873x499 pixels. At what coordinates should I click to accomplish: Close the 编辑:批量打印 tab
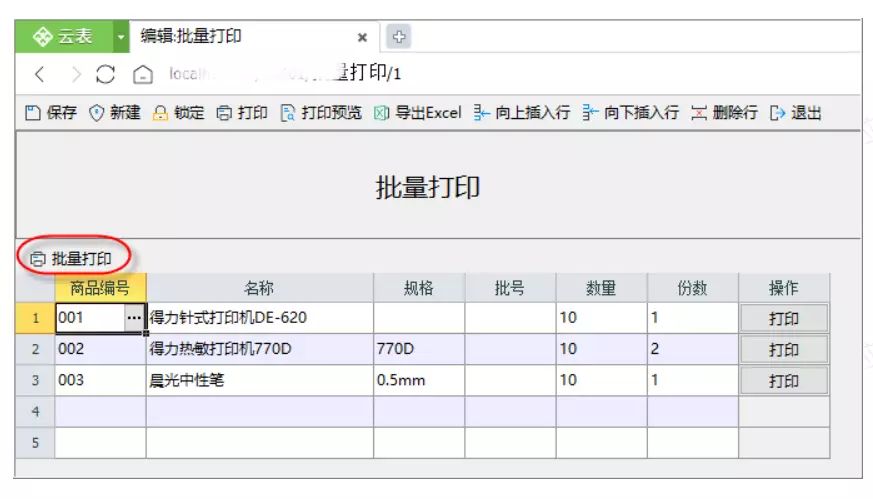click(x=362, y=37)
